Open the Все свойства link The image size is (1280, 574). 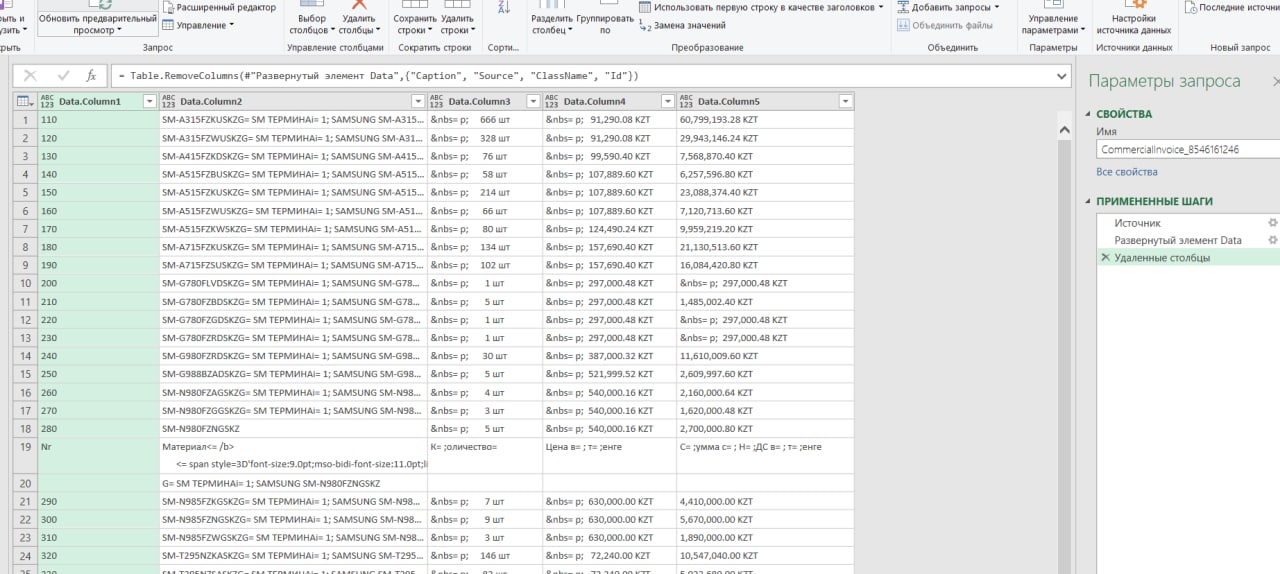(x=1126, y=172)
